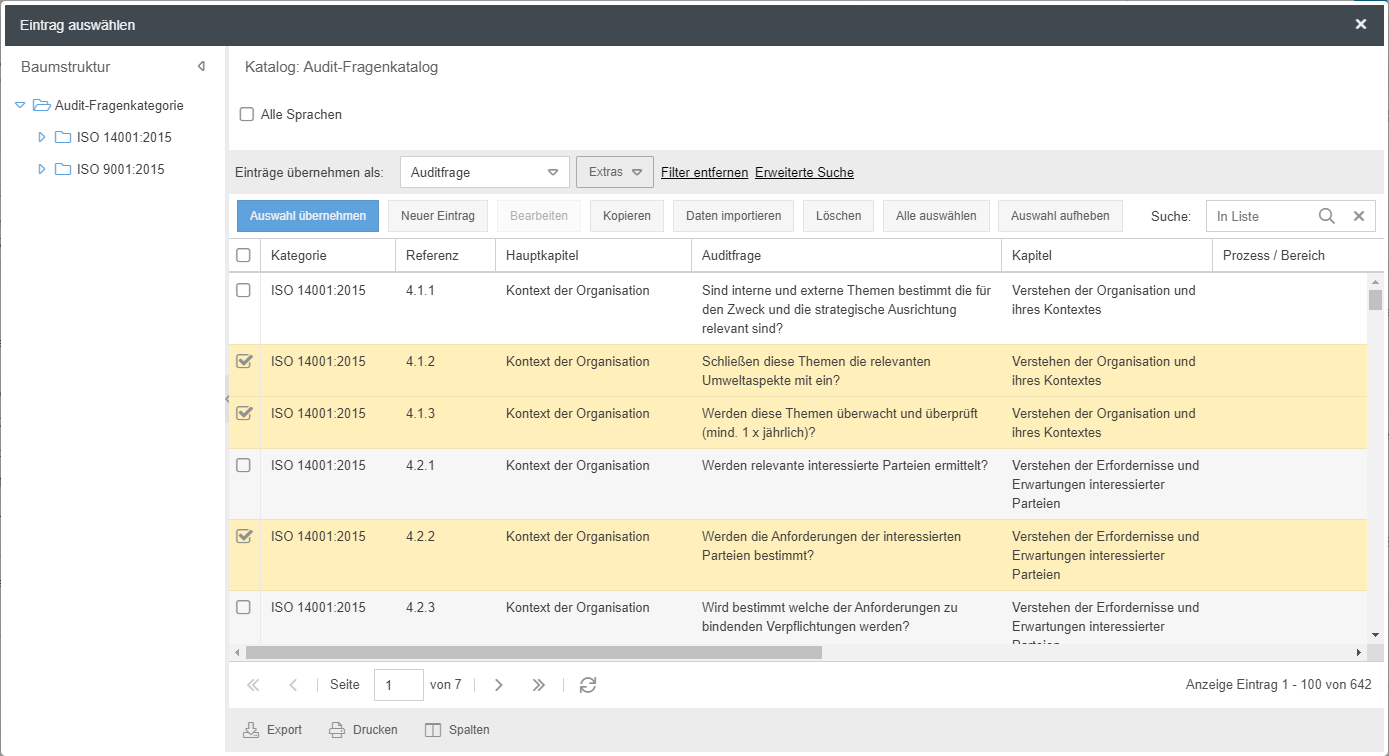Image resolution: width=1389 pixels, height=756 pixels.
Task: Click the refresh list icon in pagination bar
Action: [x=588, y=685]
